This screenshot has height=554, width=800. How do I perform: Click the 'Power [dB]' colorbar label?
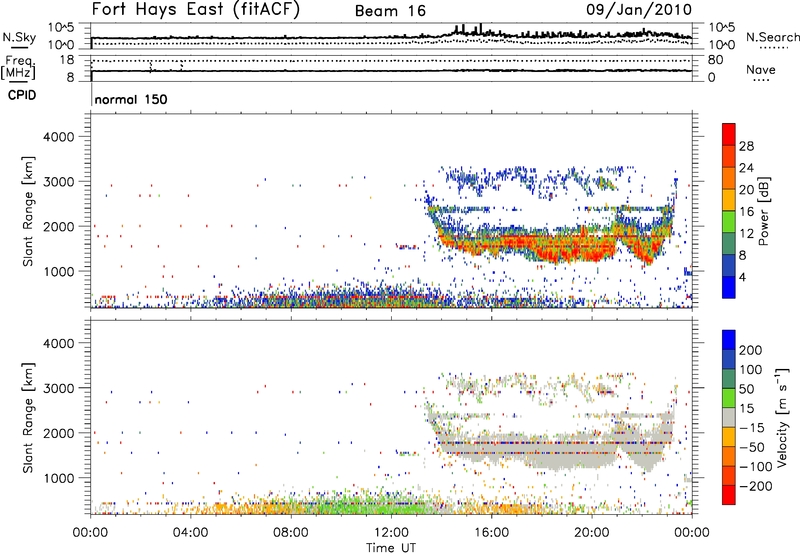point(764,211)
